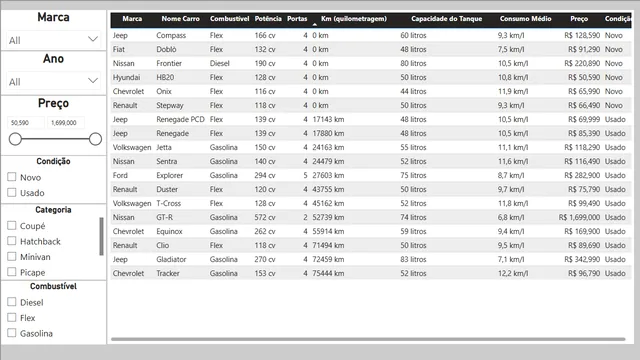
Task: Check the Coupé category checkbox
Action: 12,225
